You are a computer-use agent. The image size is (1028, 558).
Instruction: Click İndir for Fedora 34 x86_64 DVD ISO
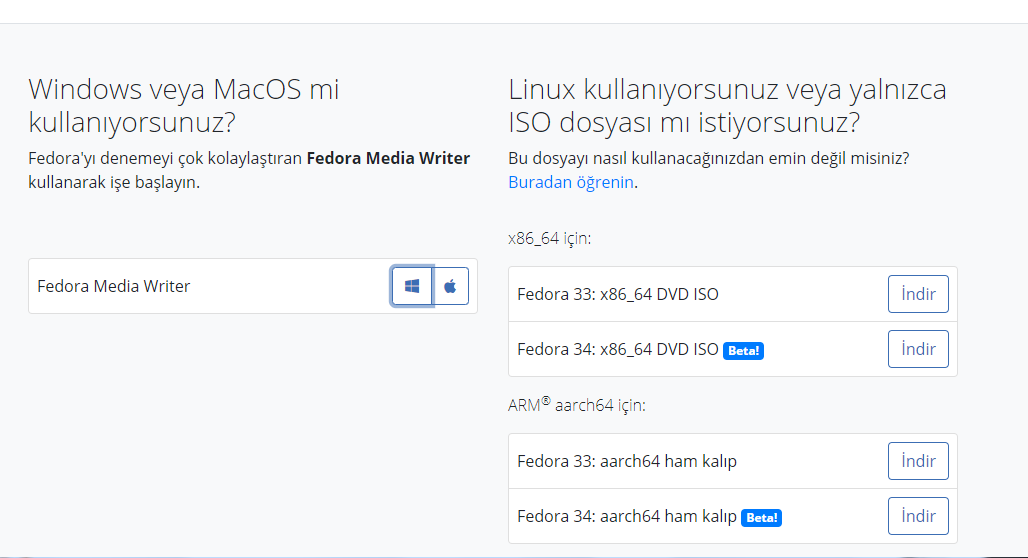(x=918, y=349)
